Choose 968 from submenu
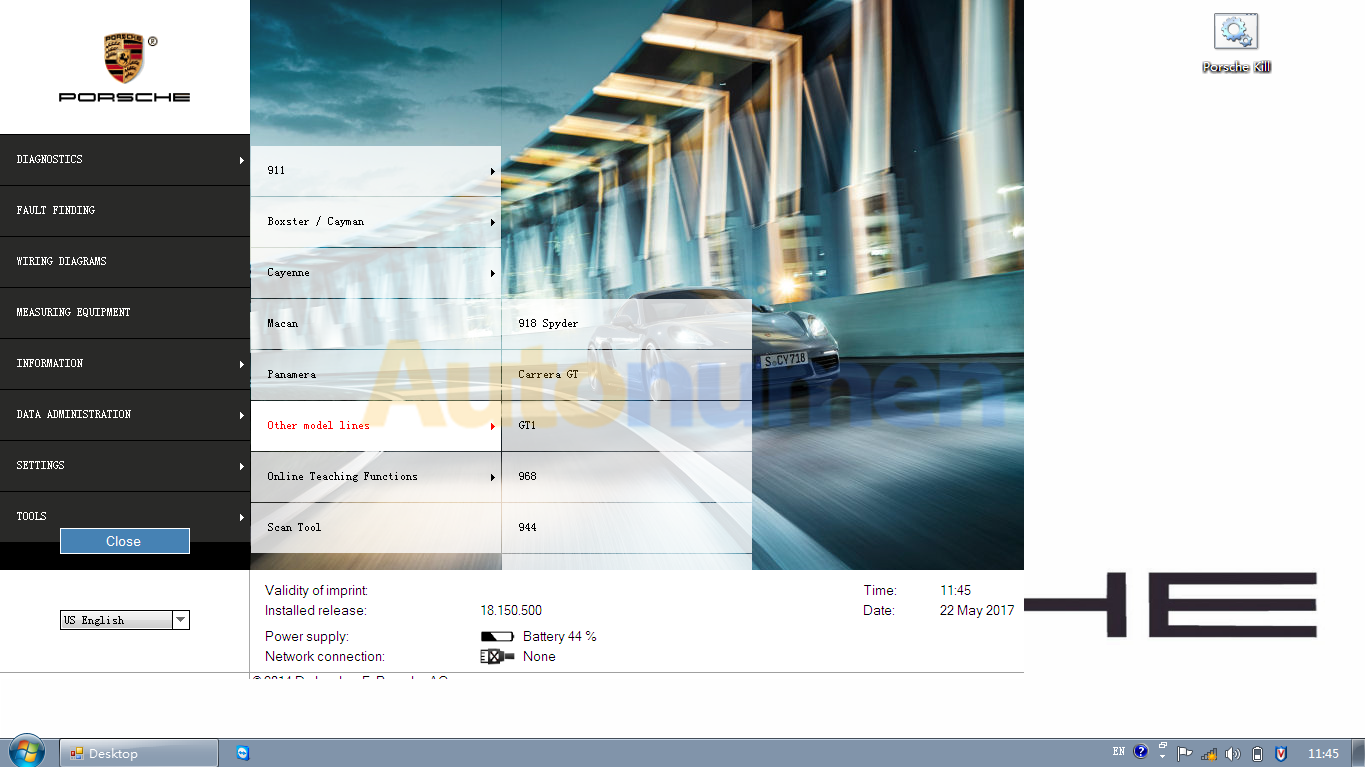1365x767 pixels. click(x=627, y=477)
